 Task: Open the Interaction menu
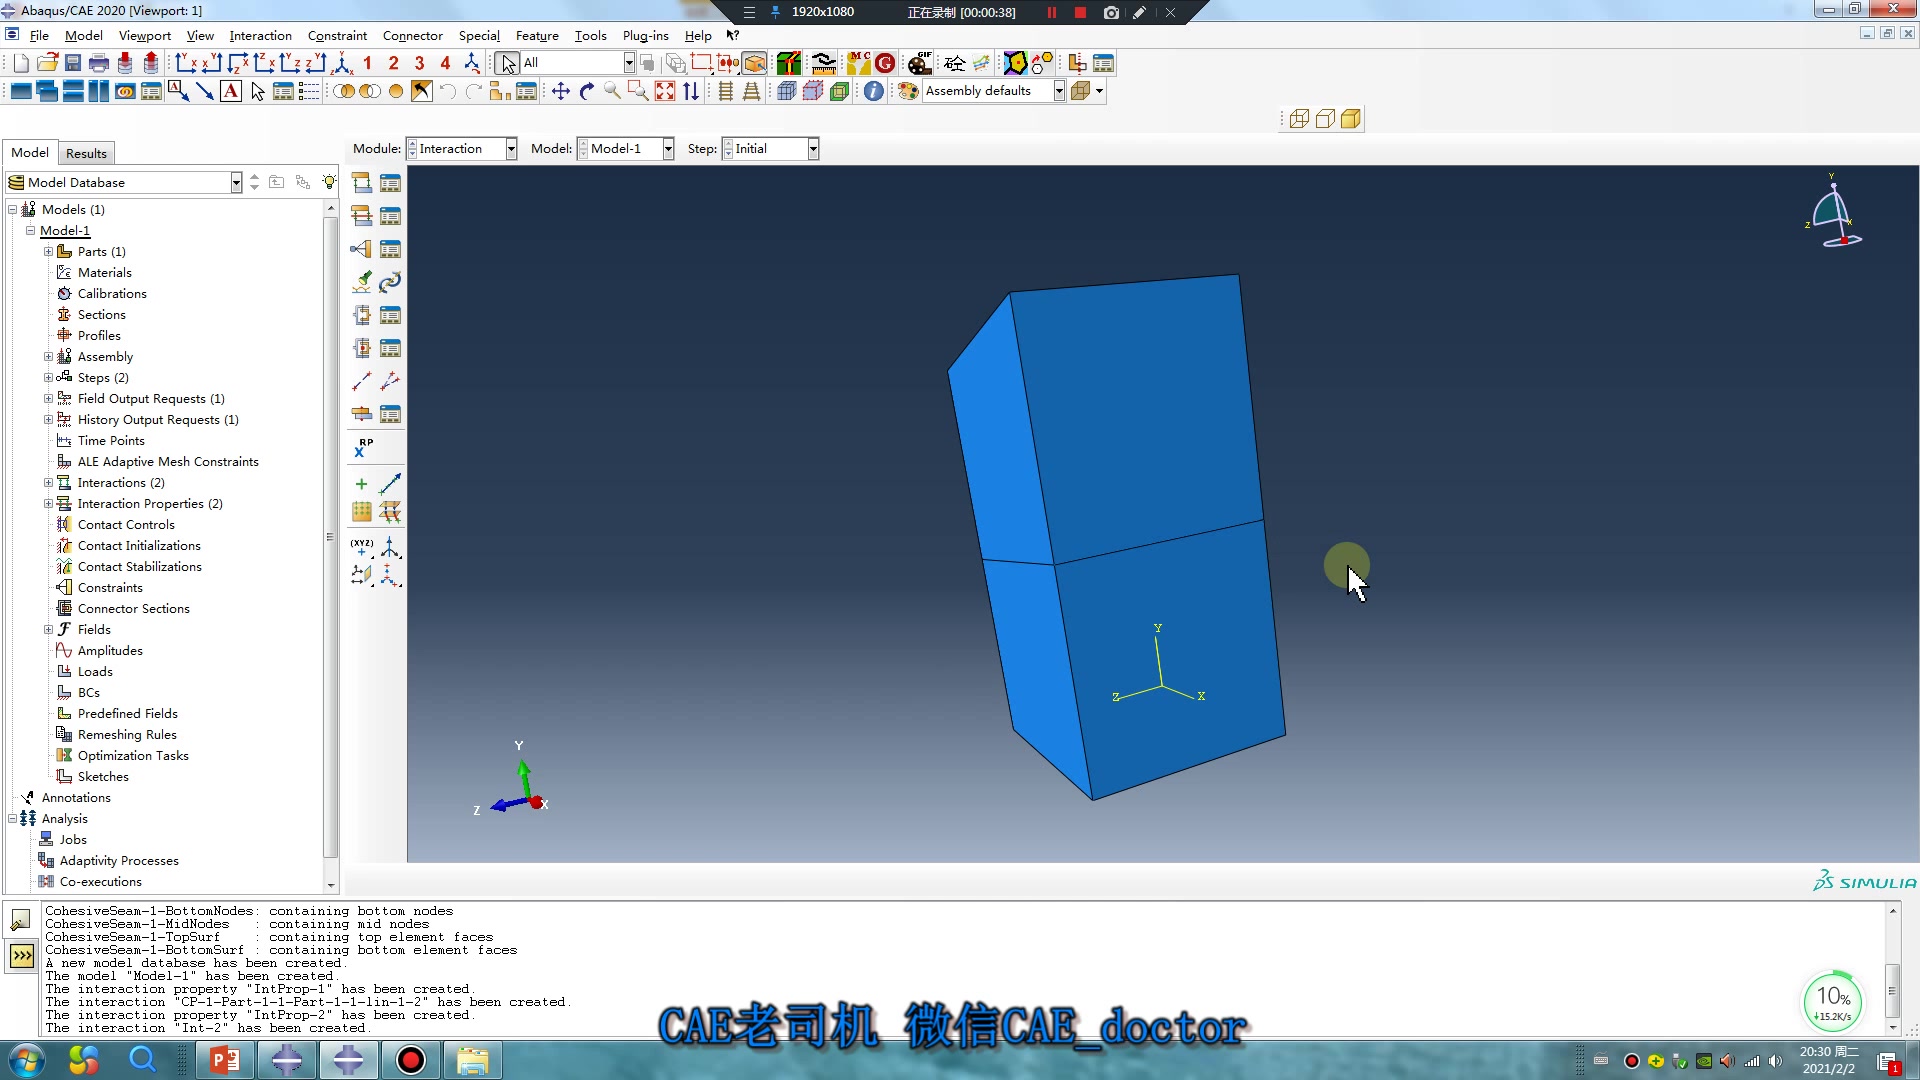(261, 36)
